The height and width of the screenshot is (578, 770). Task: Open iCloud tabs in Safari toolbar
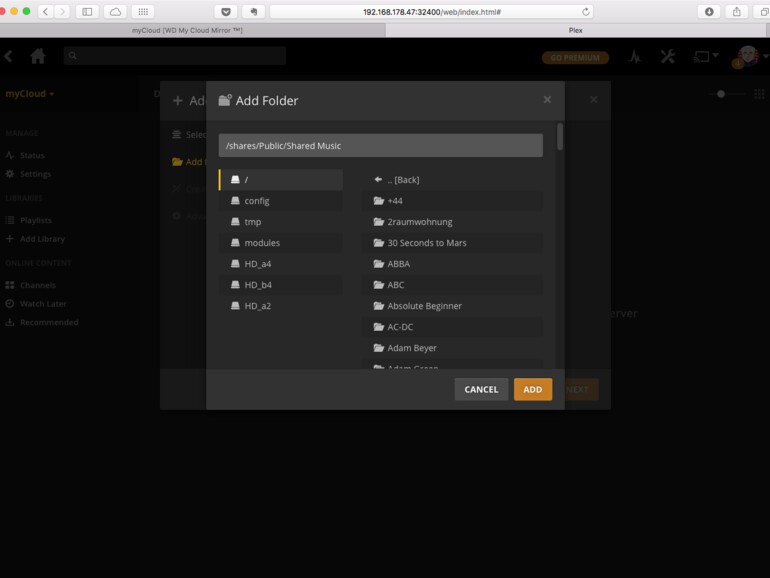click(x=115, y=11)
